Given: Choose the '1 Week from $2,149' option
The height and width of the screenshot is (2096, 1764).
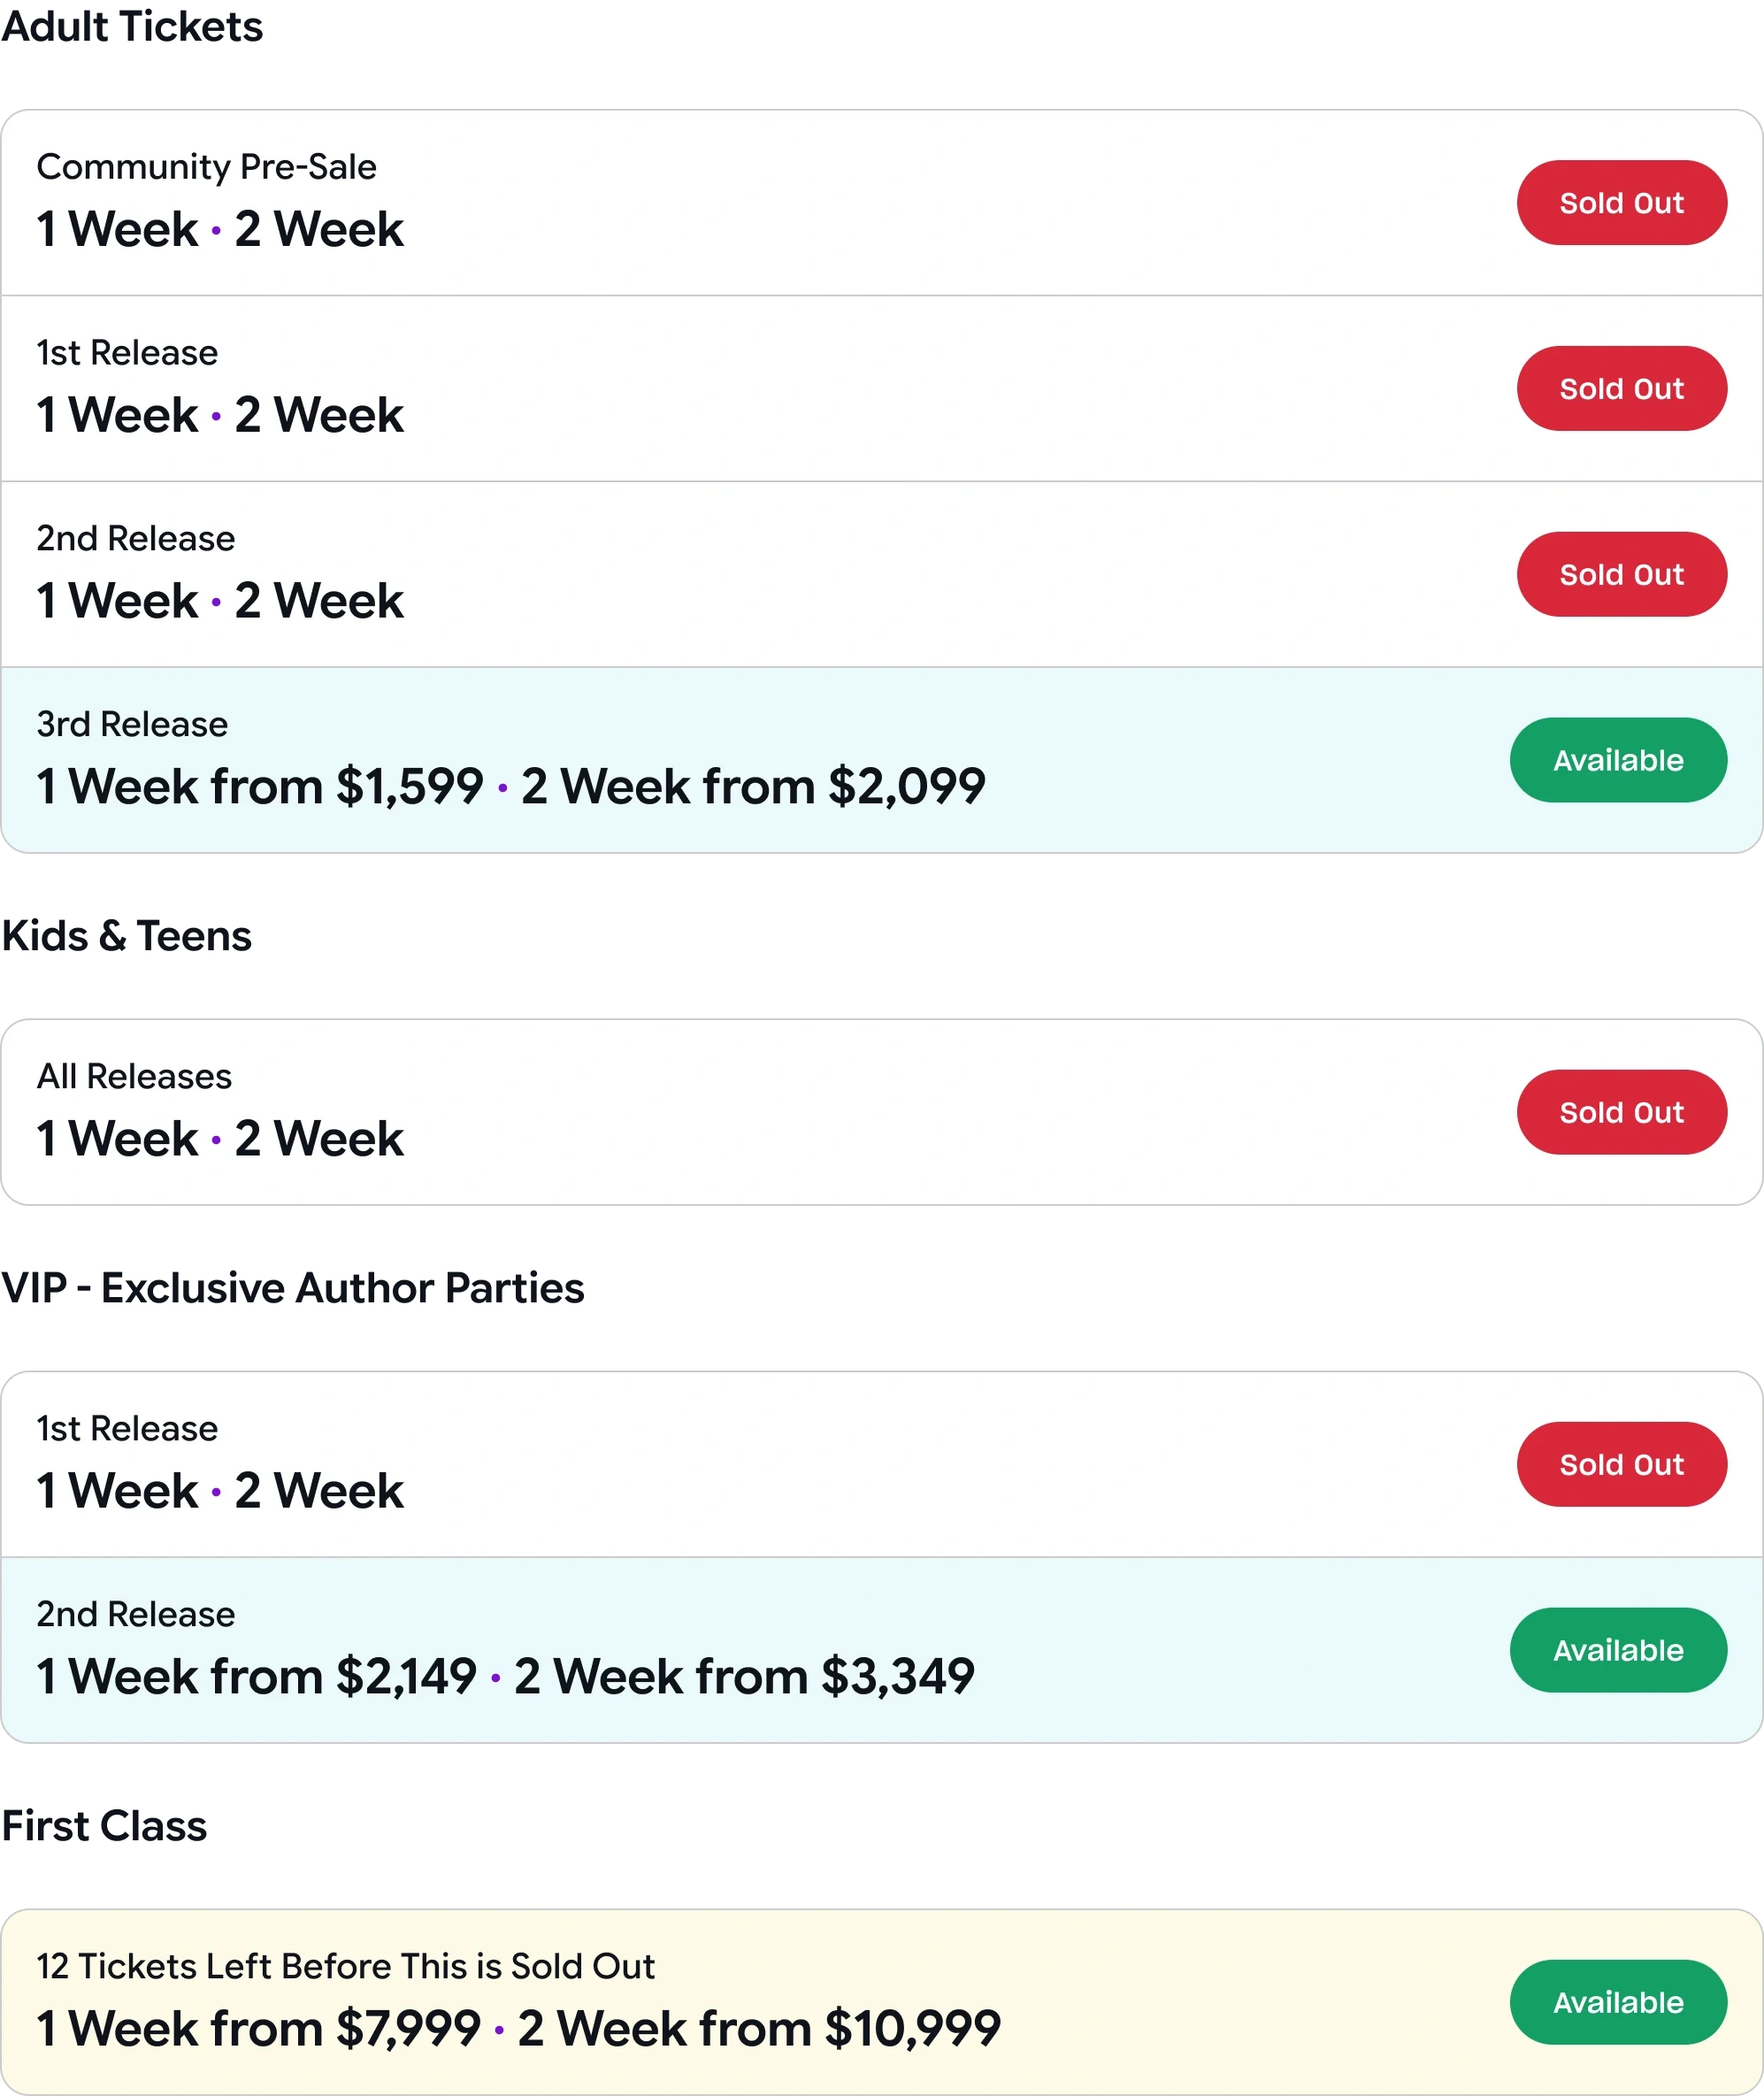Looking at the screenshot, I should click(256, 1677).
